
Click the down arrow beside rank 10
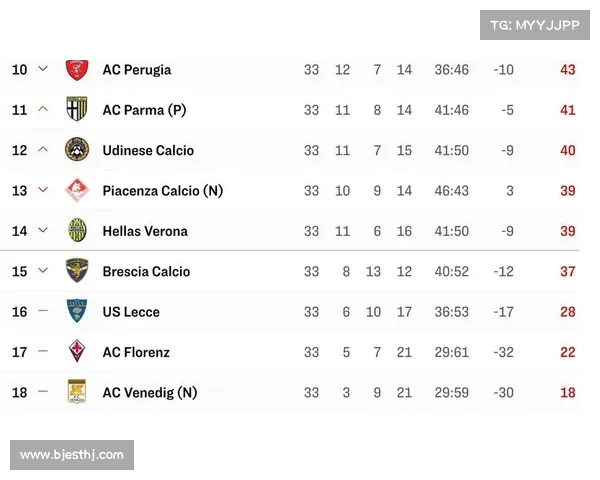tap(43, 69)
